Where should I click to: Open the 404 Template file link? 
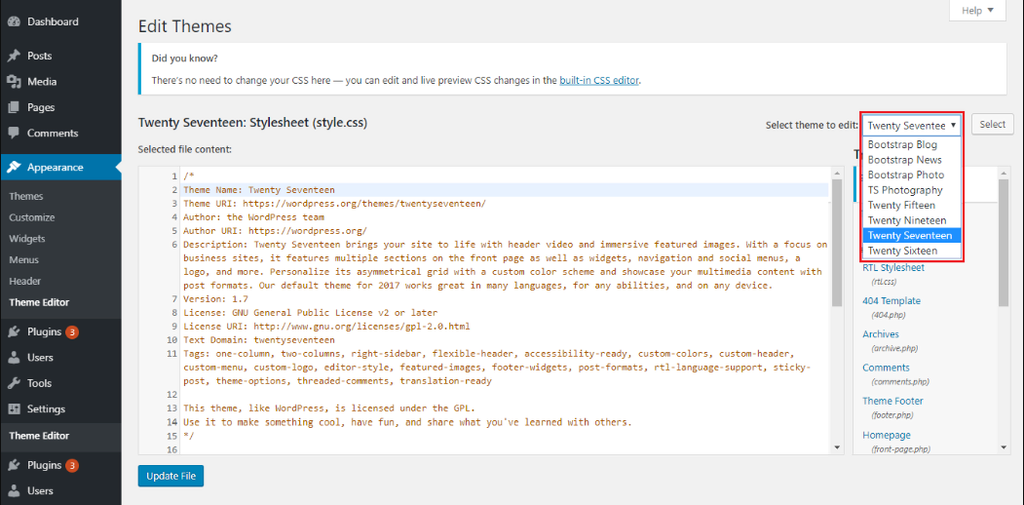click(x=891, y=301)
